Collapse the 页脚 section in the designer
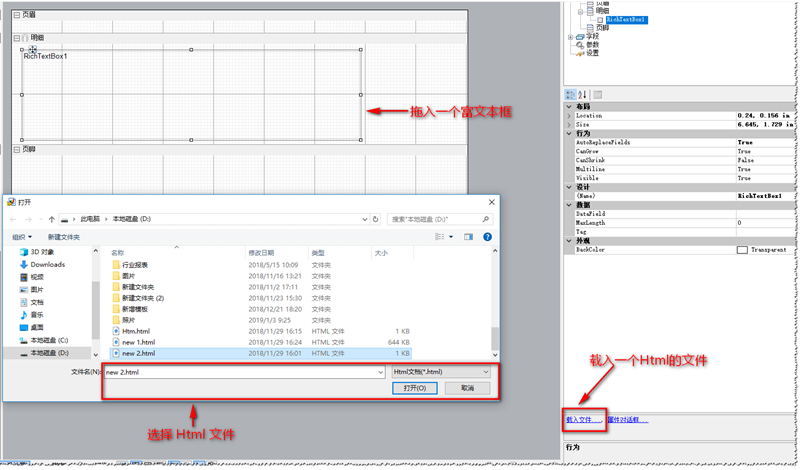Viewport: 800px width, 470px height. [16, 149]
